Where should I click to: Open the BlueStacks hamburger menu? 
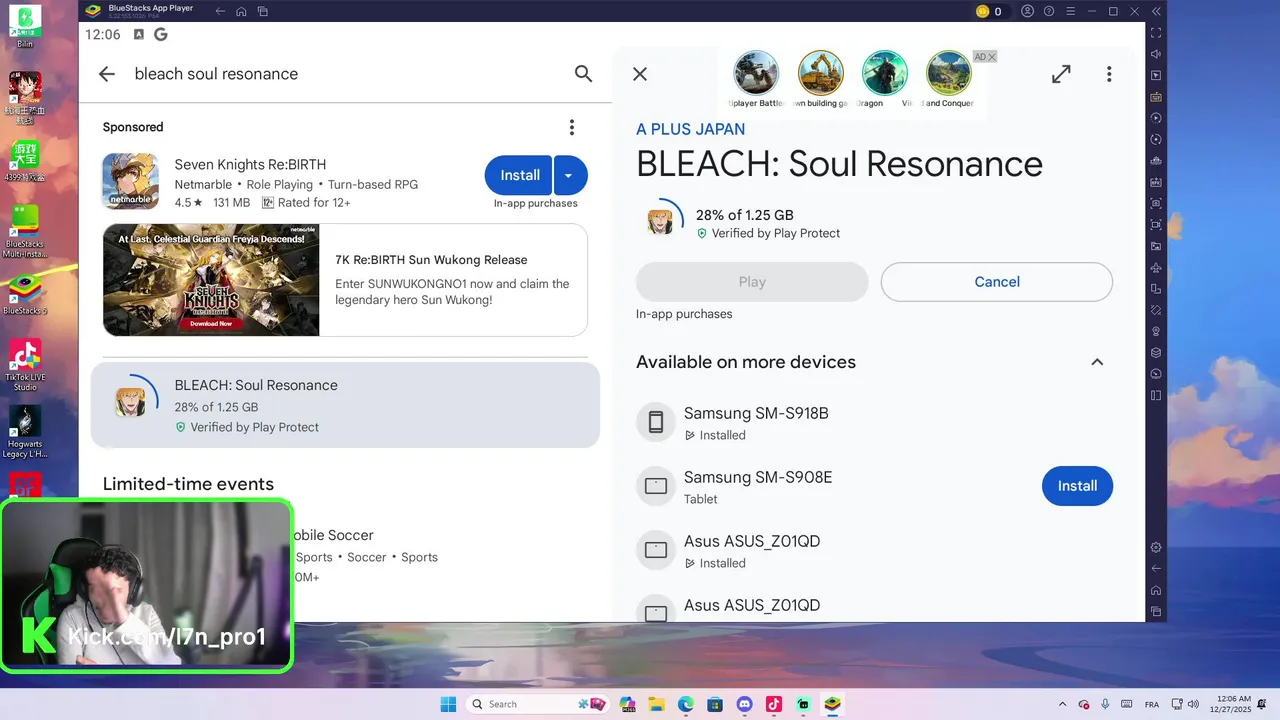1070,11
